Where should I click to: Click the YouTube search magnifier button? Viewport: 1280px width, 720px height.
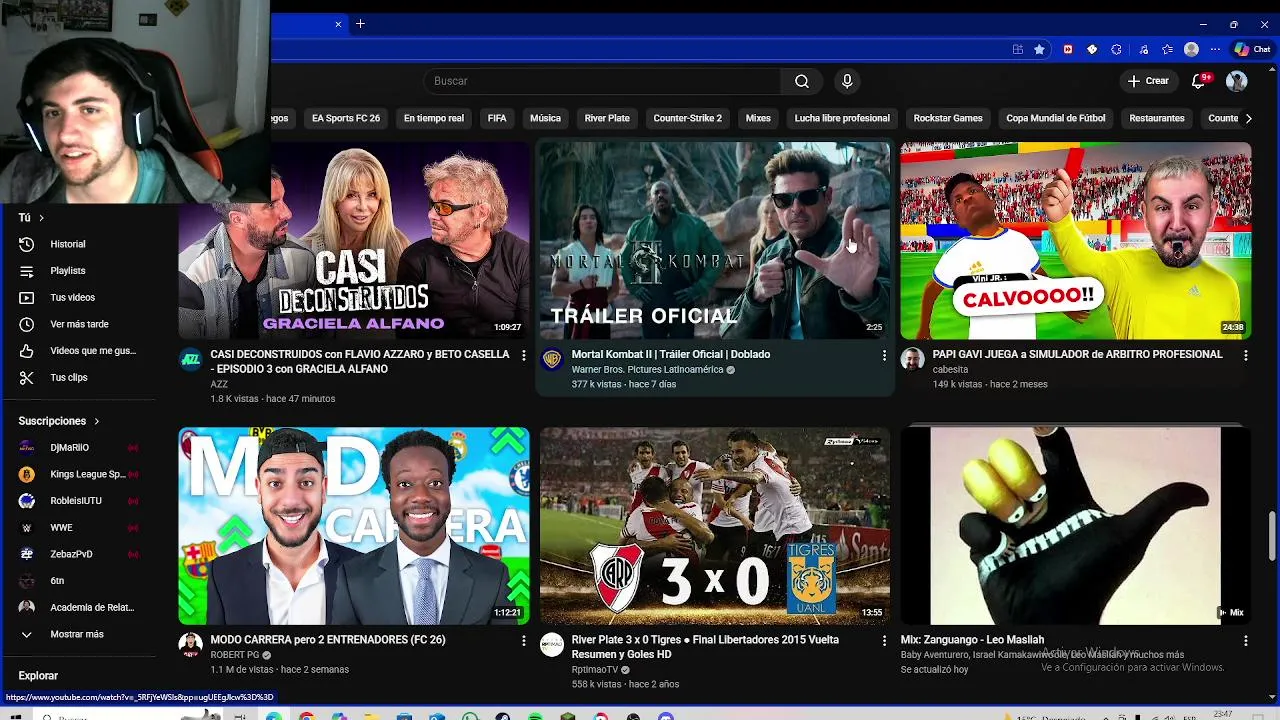pyautogui.click(x=802, y=81)
